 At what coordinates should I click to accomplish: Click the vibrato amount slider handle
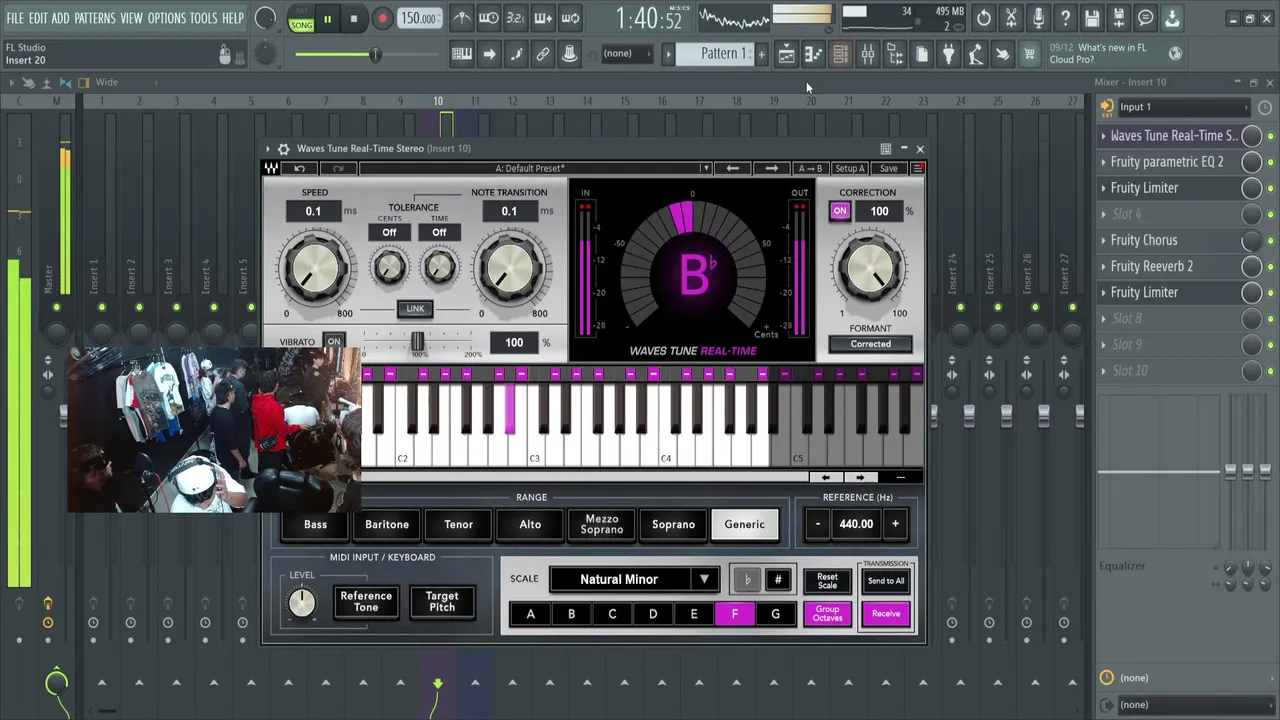tap(418, 341)
